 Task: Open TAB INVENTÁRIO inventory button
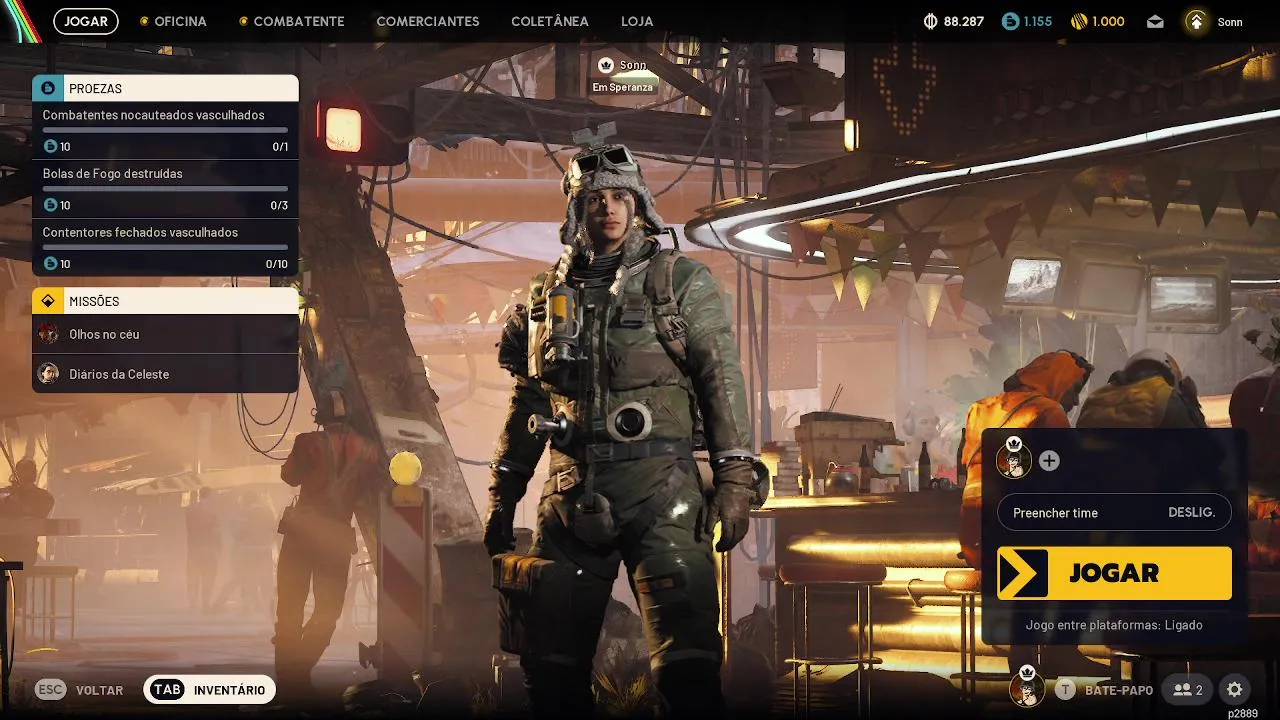209,690
